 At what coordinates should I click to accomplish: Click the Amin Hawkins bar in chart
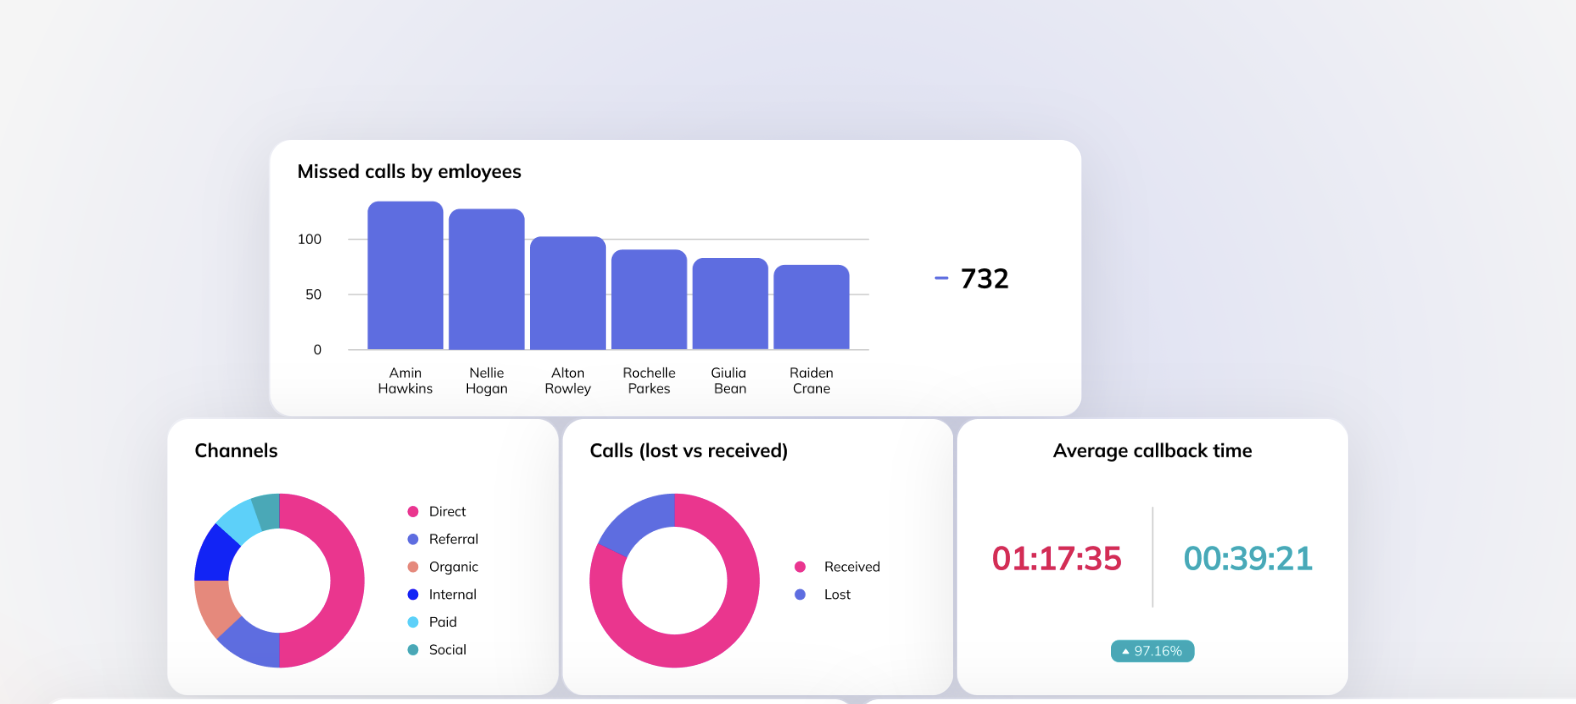click(405, 276)
